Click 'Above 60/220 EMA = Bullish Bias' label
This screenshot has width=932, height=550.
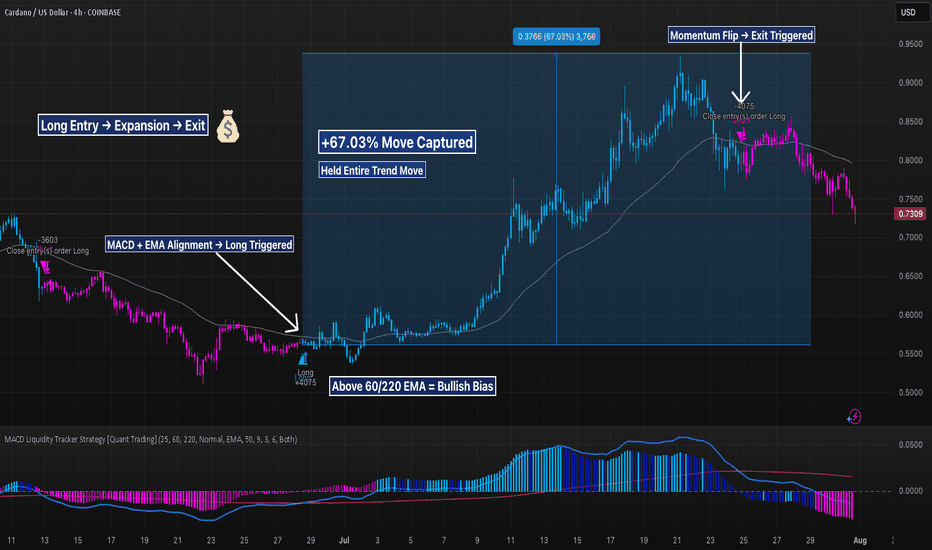(413, 386)
